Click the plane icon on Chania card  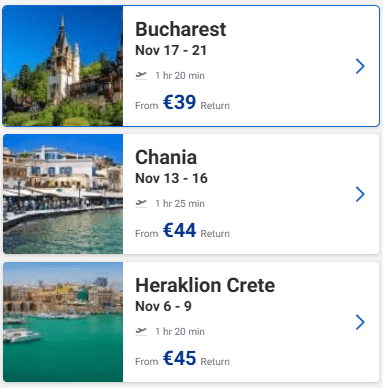[x=141, y=203]
